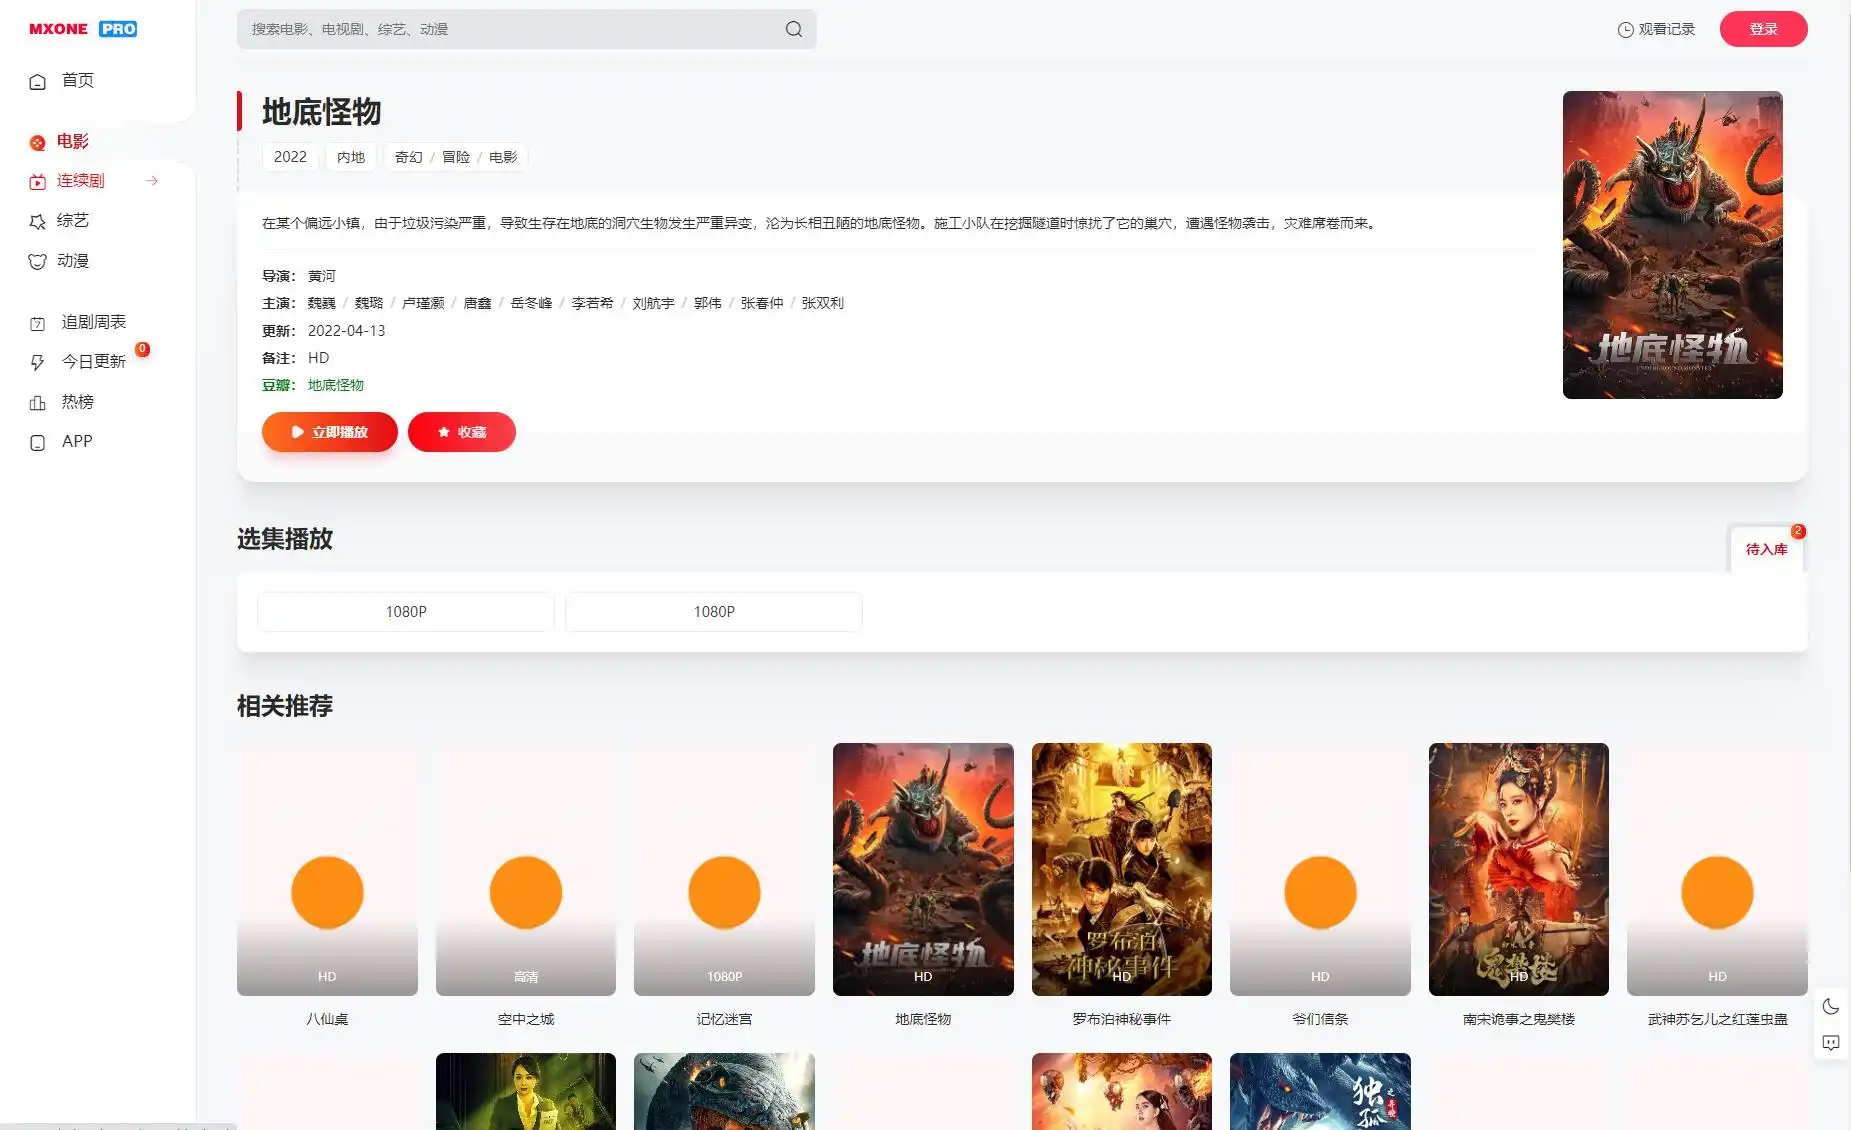This screenshot has width=1851, height=1130.
Task: Open the 追剧周表 calendar icon
Action: pyautogui.click(x=37, y=321)
